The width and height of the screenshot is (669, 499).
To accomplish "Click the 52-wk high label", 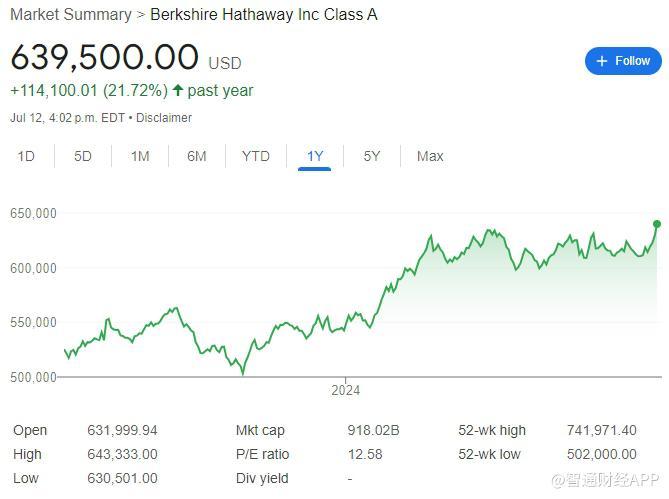I will pyautogui.click(x=492, y=431).
